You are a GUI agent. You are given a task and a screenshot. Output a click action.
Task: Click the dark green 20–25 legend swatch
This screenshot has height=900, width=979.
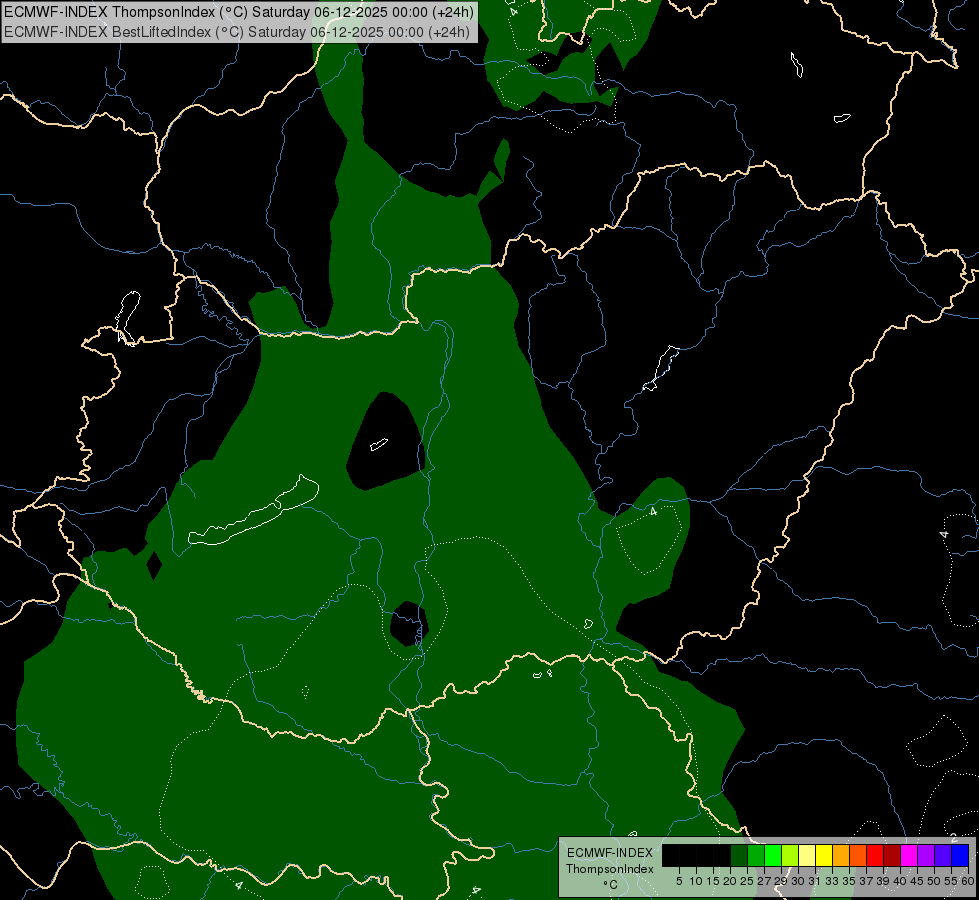pos(739,856)
